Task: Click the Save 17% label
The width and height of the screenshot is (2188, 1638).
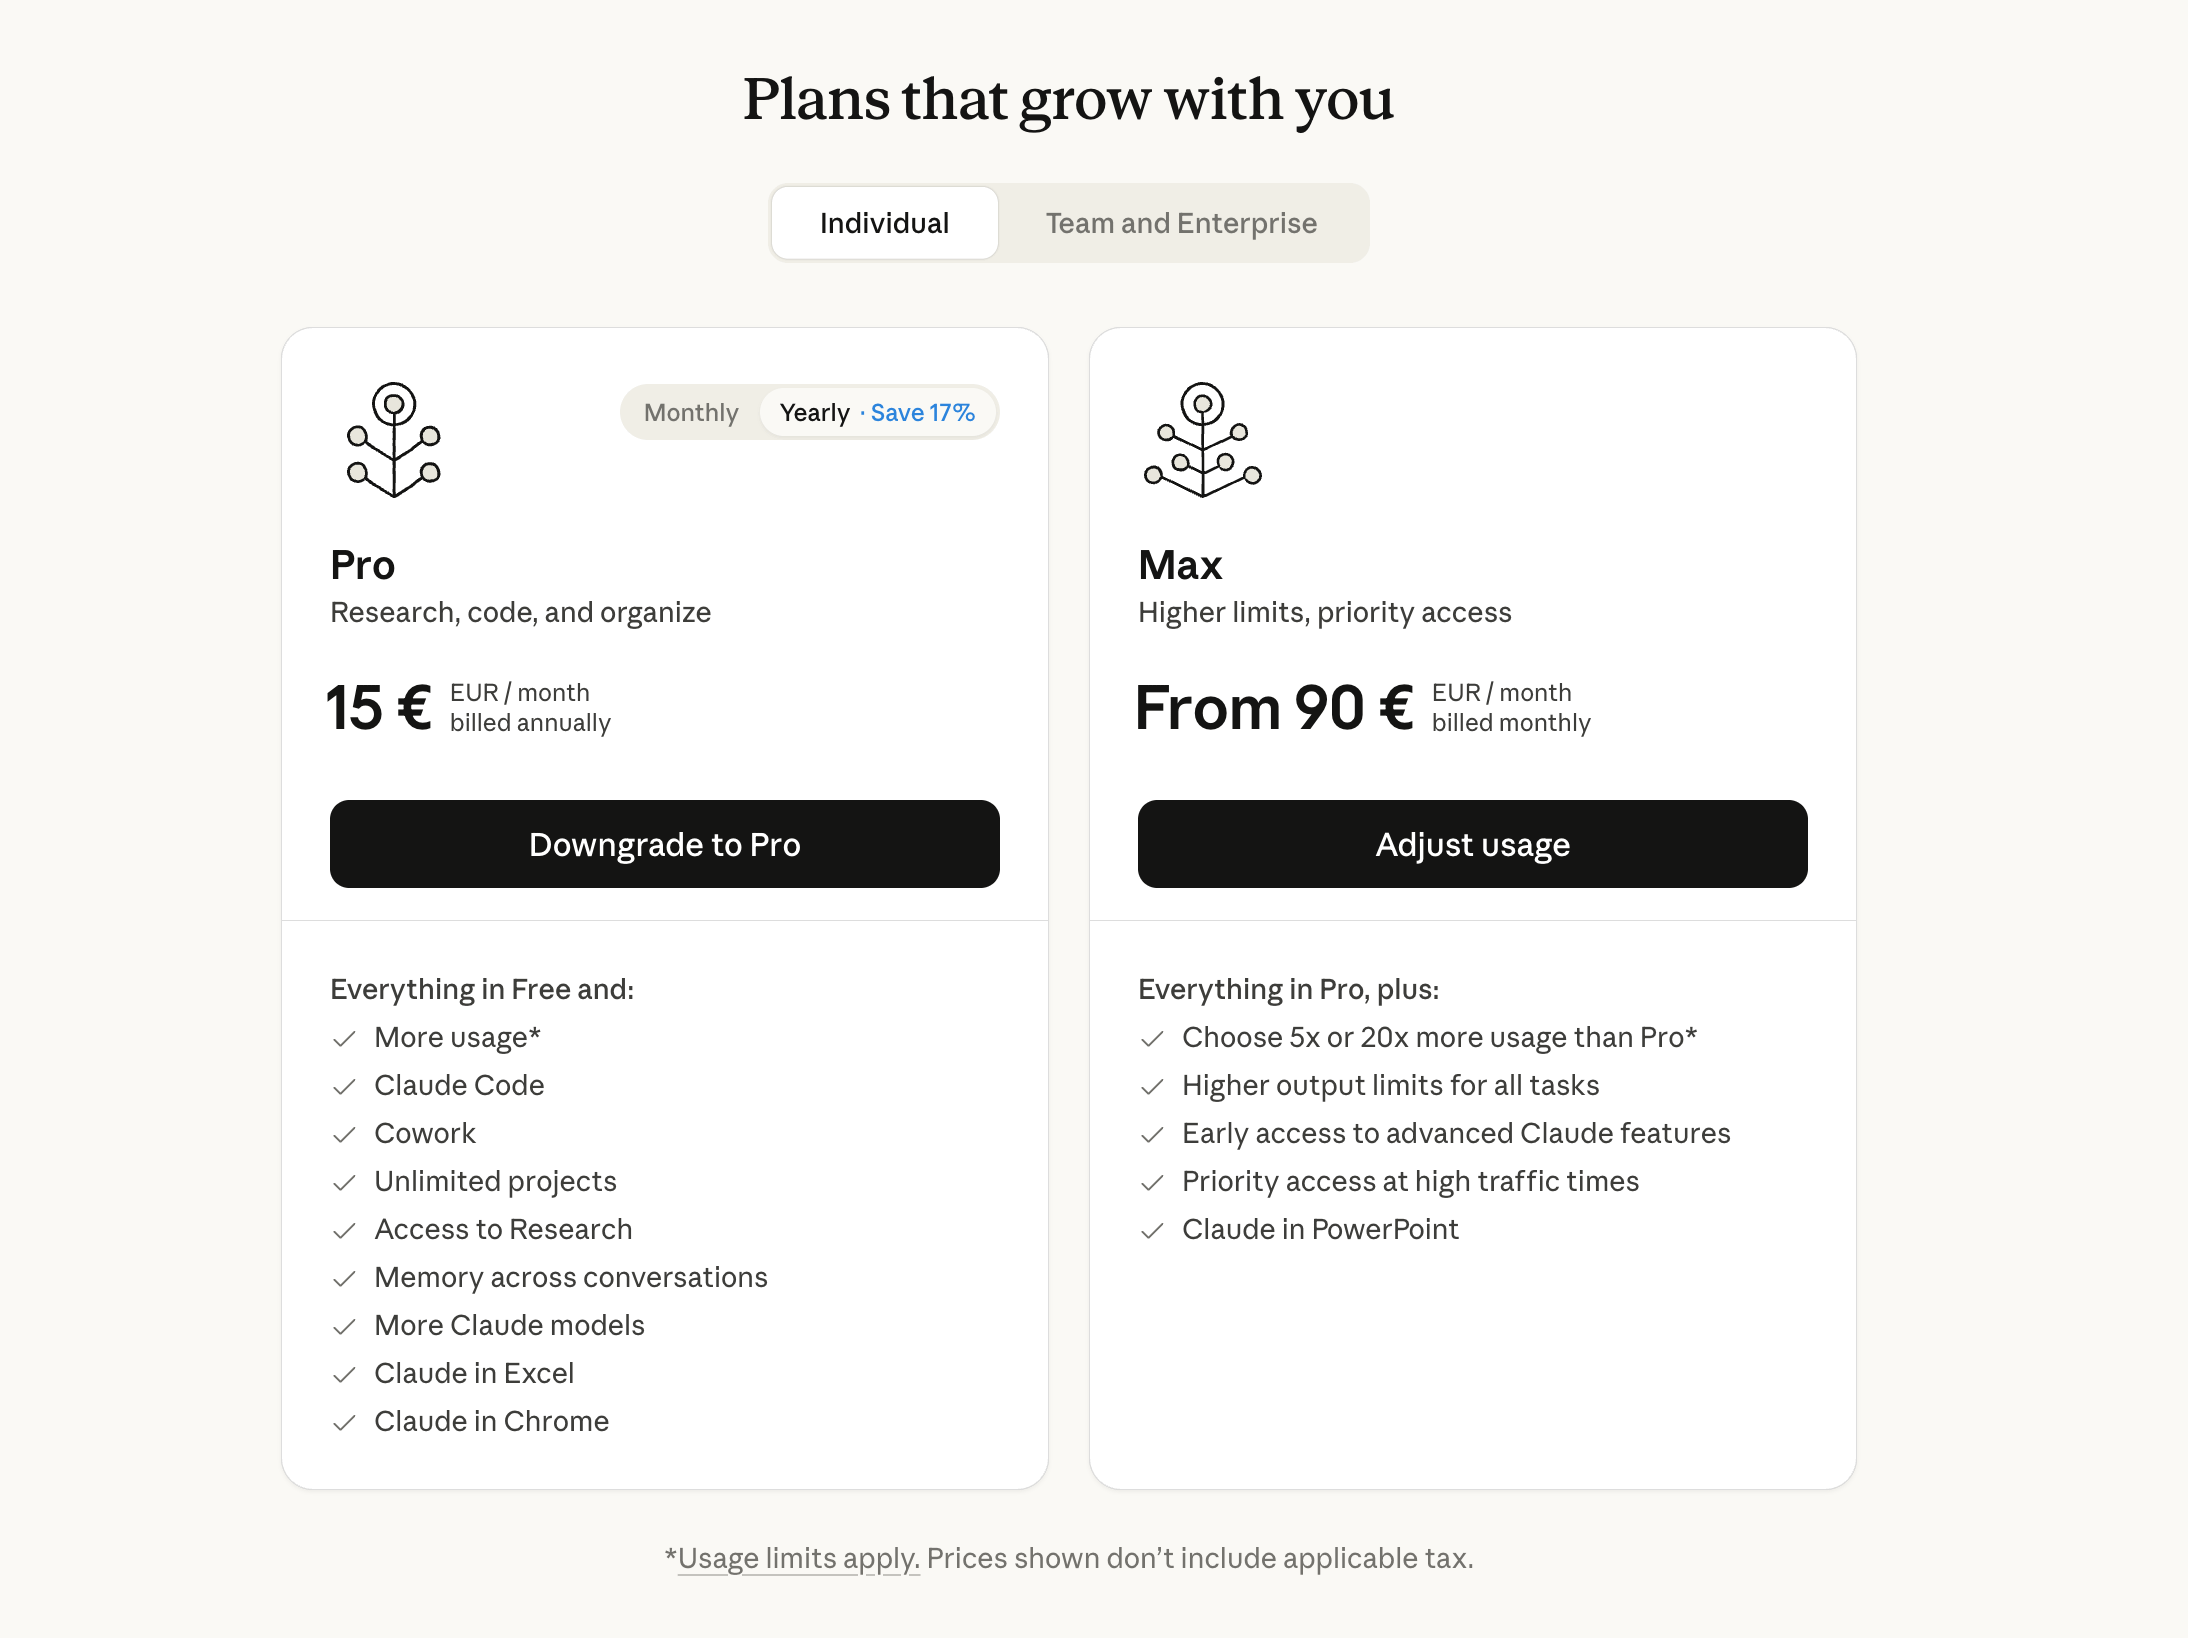Action: [x=922, y=412]
